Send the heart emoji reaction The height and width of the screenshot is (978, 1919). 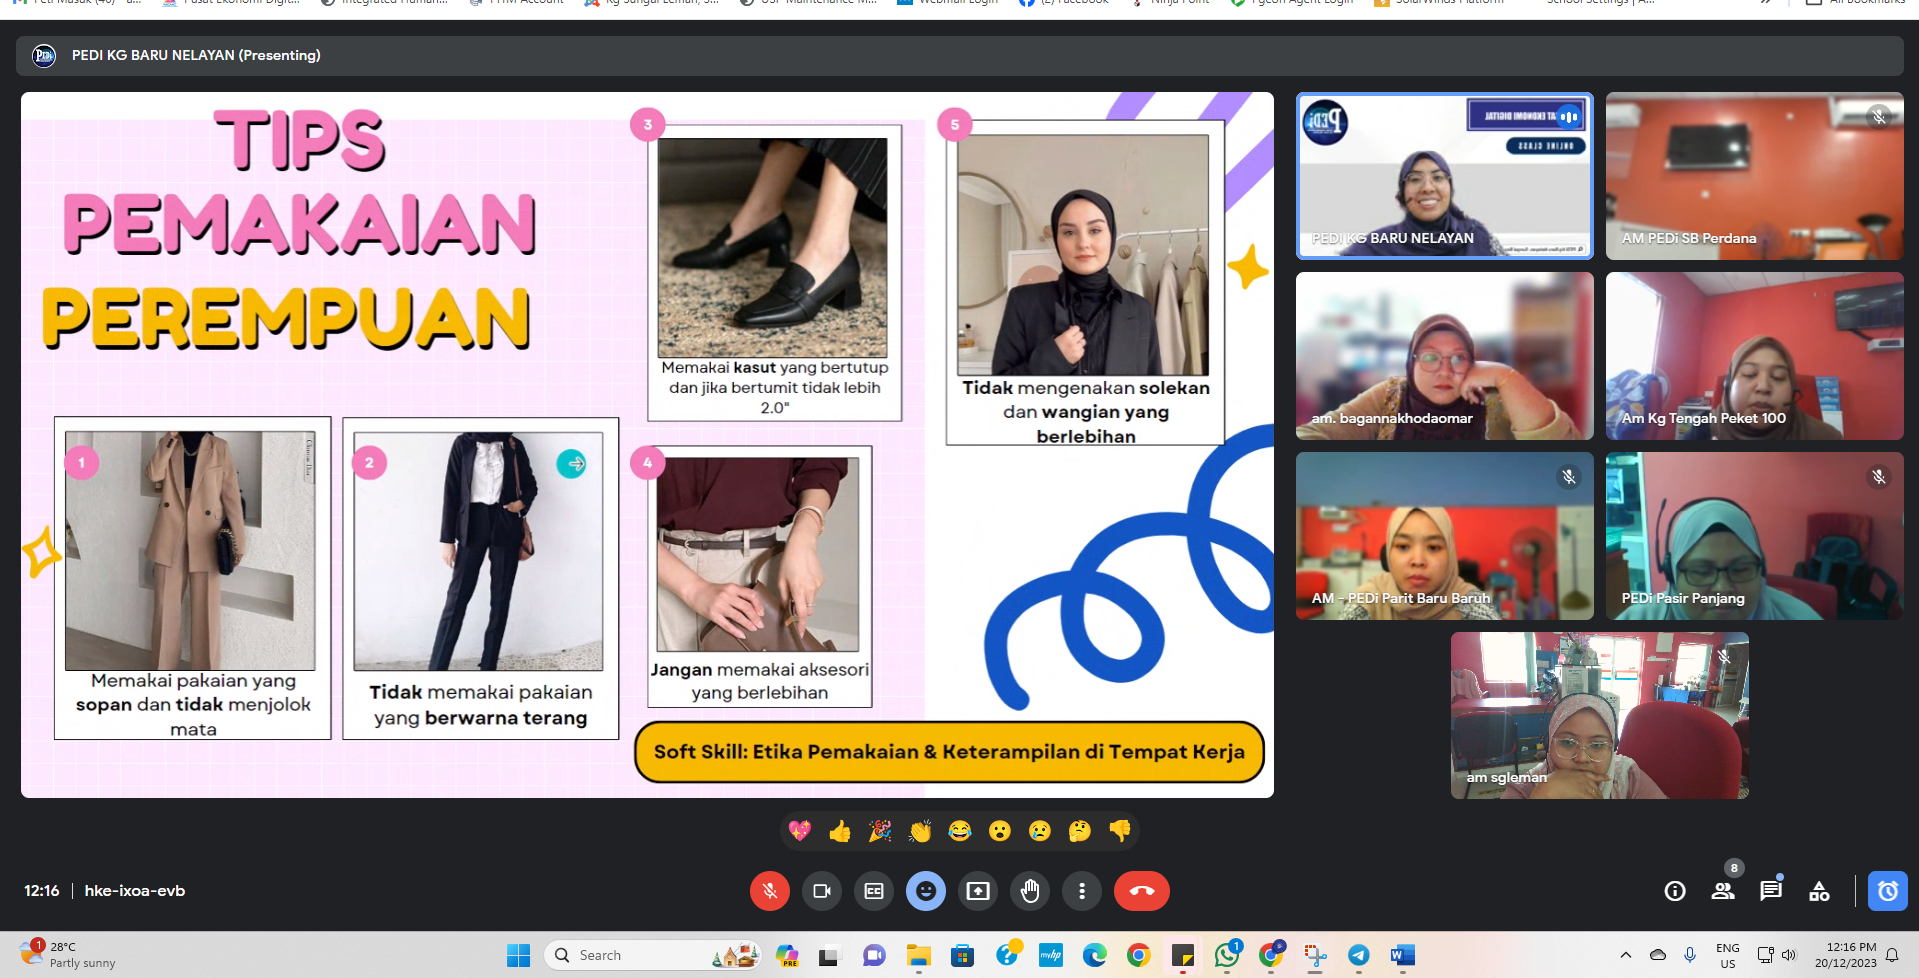[800, 831]
